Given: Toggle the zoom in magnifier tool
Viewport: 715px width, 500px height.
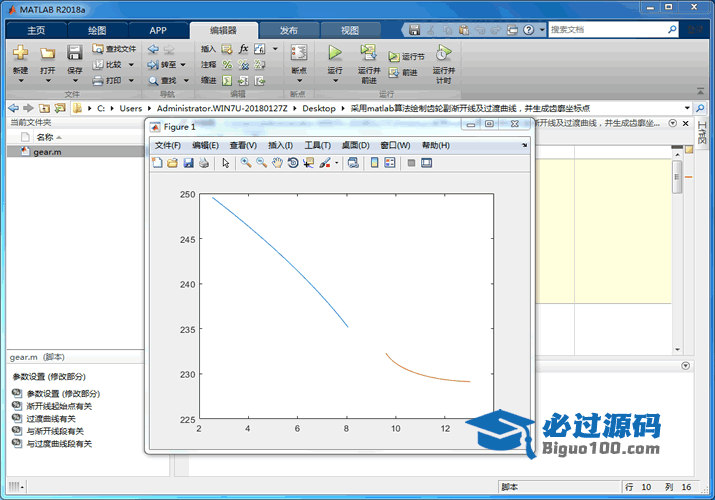Looking at the screenshot, I should click(x=246, y=163).
